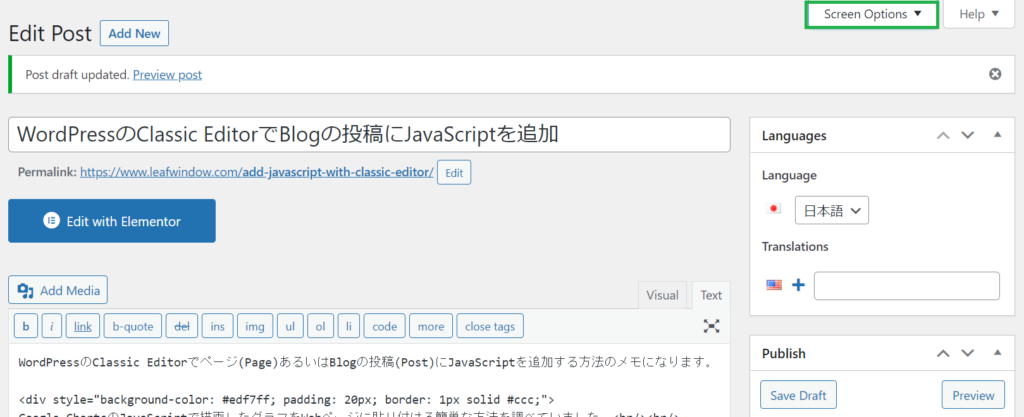Insert bold tag with b button
The width and height of the screenshot is (1024, 417).
point(25,326)
